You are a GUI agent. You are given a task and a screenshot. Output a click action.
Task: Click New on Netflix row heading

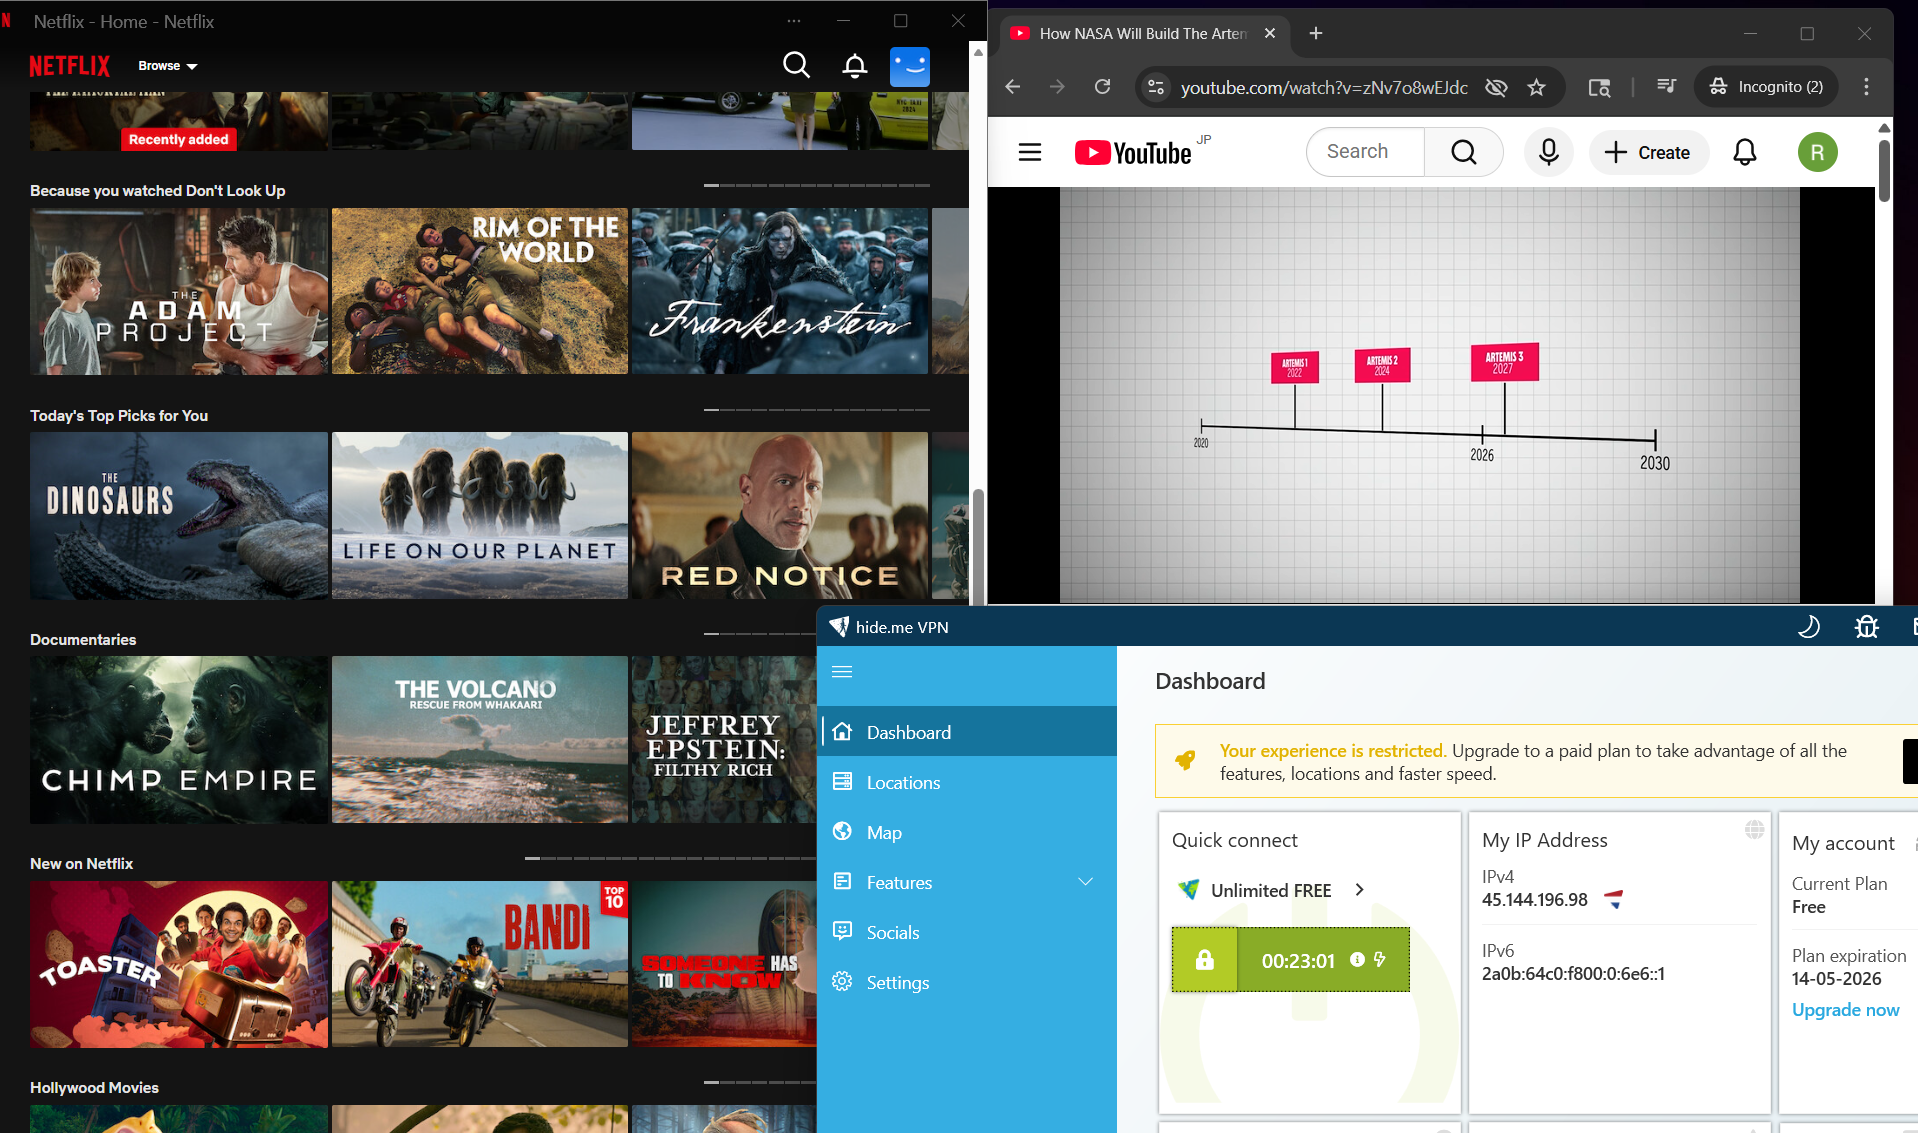pyautogui.click(x=81, y=863)
